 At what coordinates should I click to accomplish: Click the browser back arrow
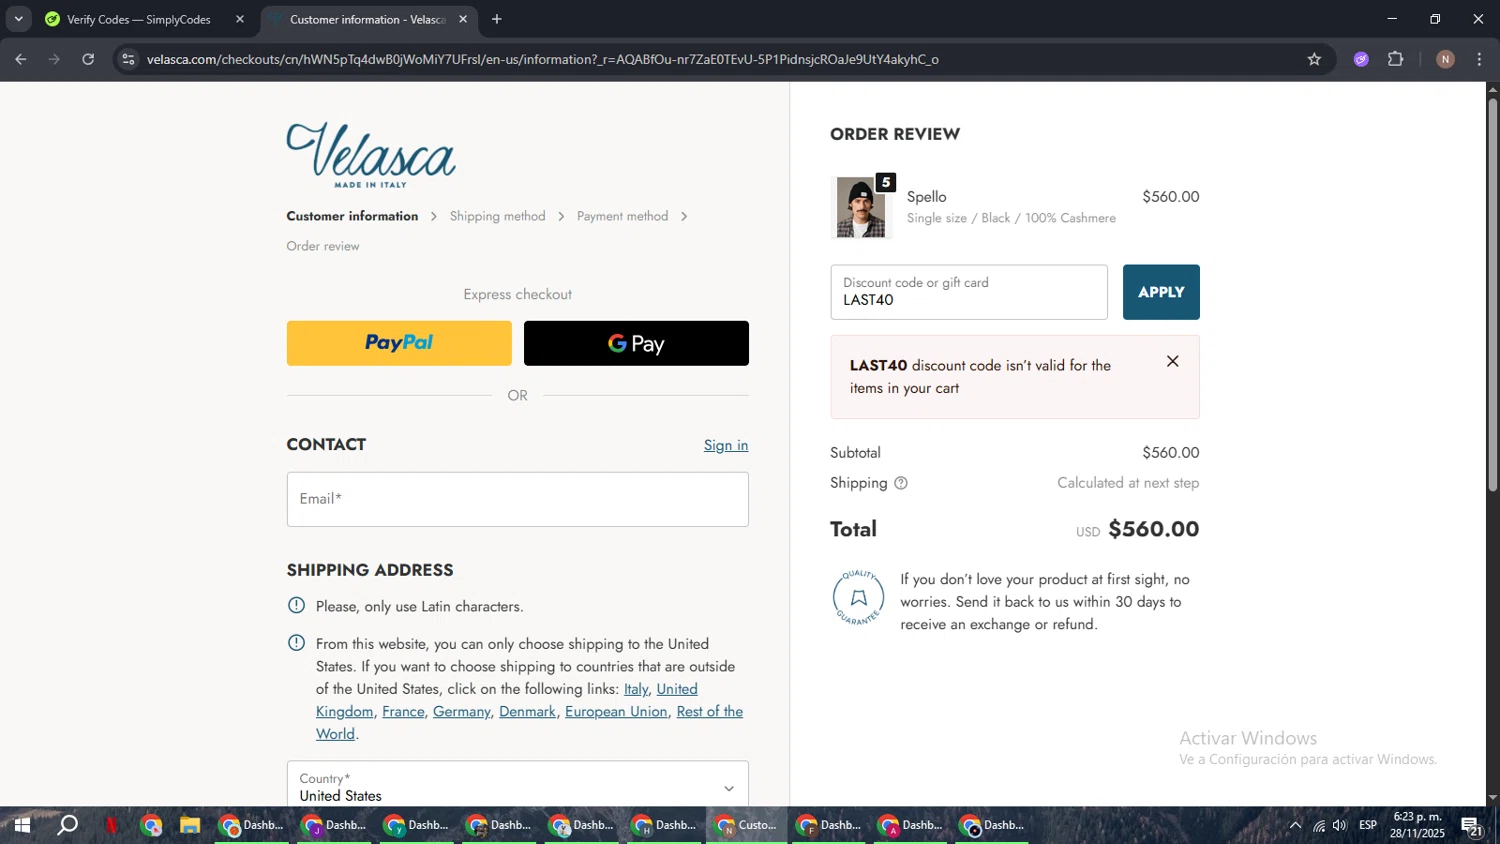pos(21,59)
